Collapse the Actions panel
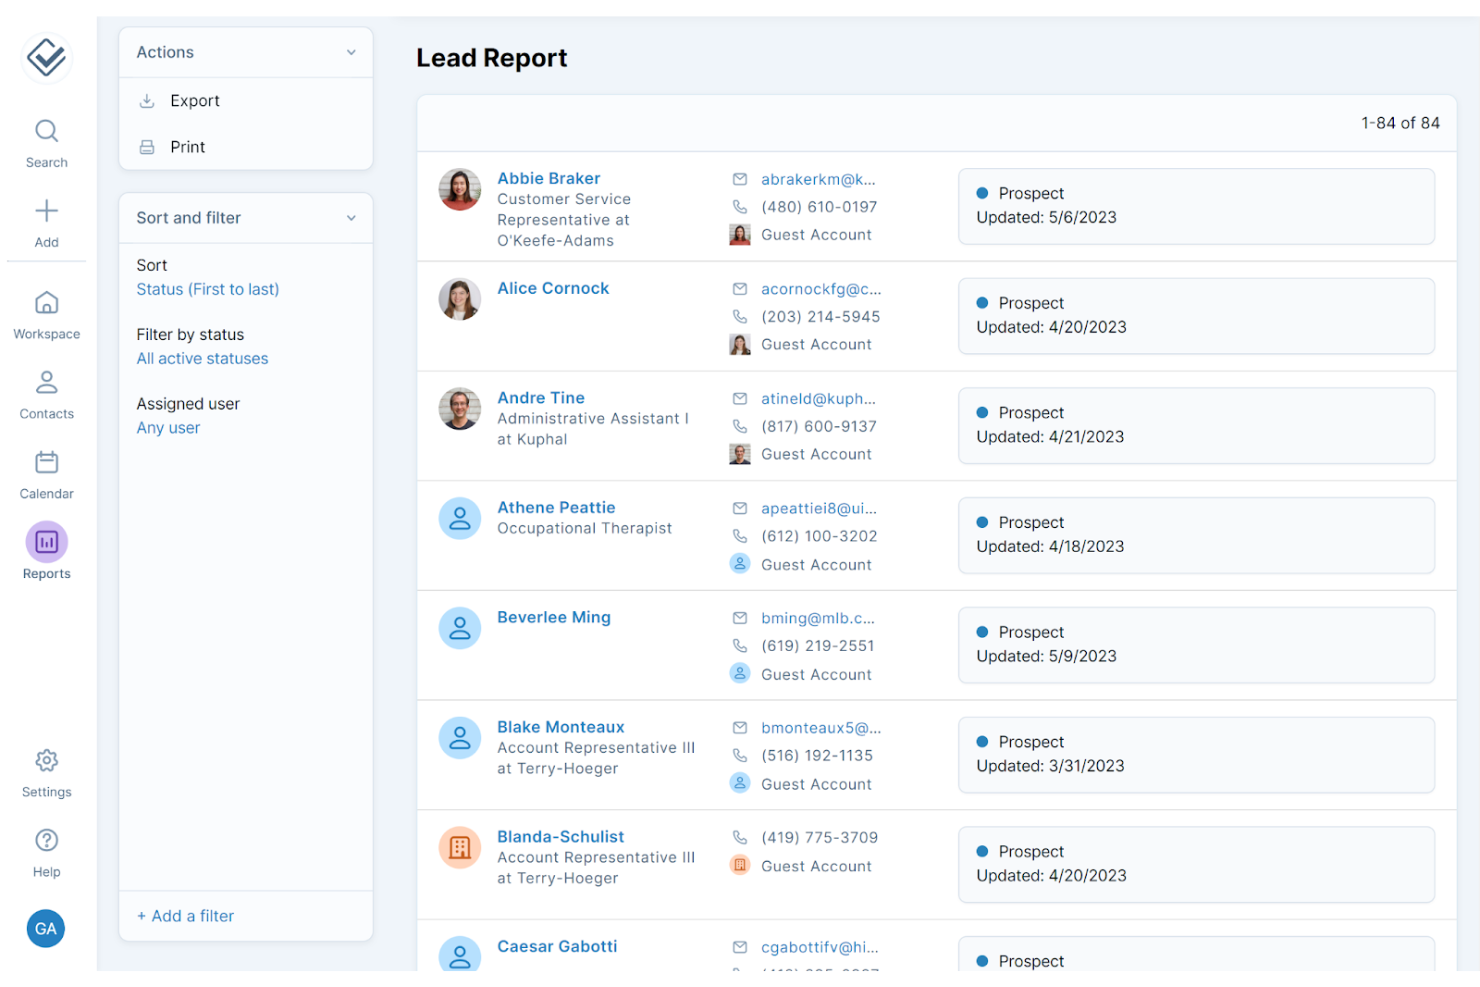This screenshot has width=1480, height=987. point(351,52)
